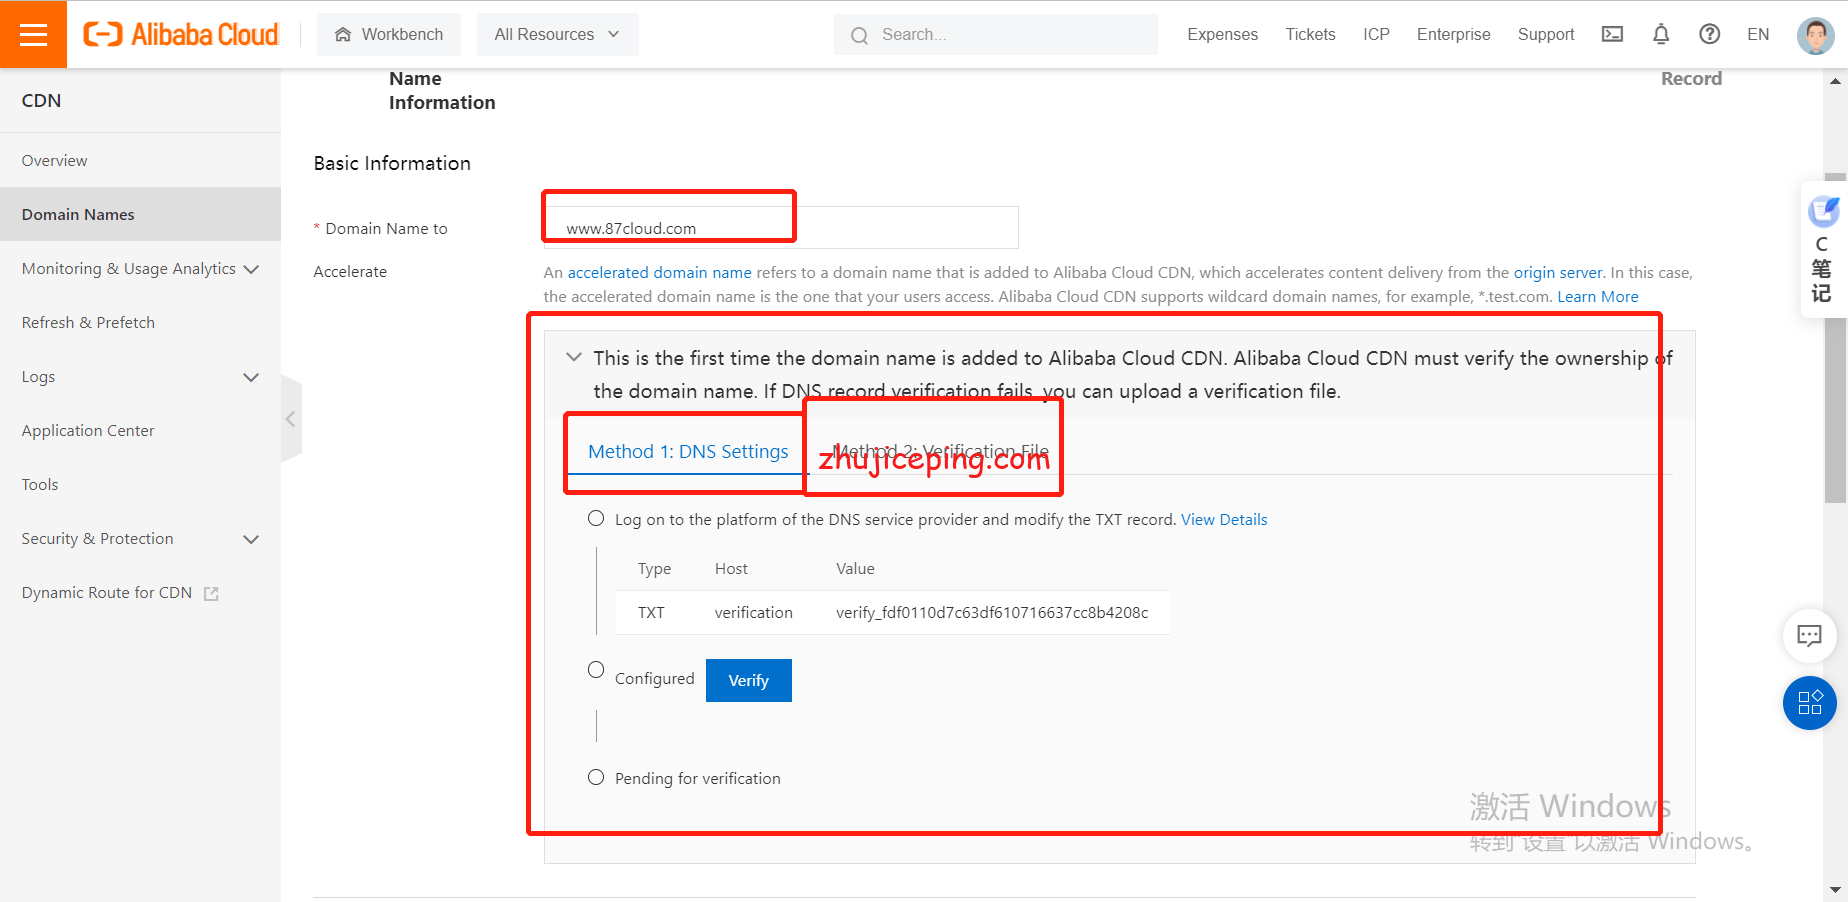
Task: Click the page vertical scrollbar thumb
Action: point(1836,340)
